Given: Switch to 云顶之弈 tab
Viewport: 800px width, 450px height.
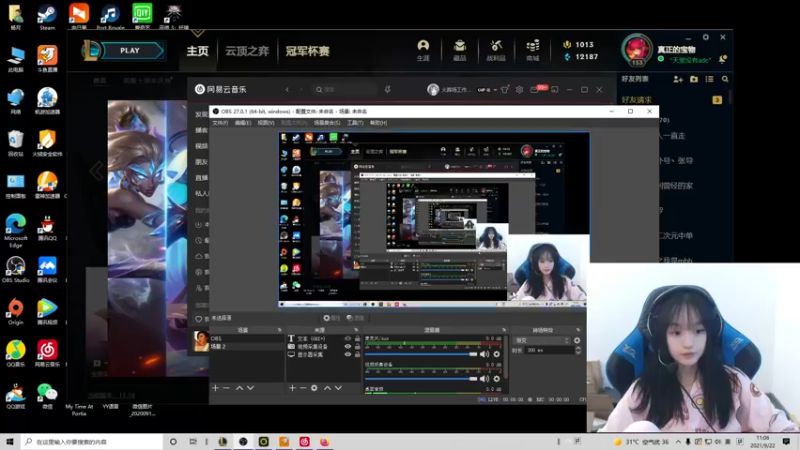Looking at the screenshot, I should 247,51.
